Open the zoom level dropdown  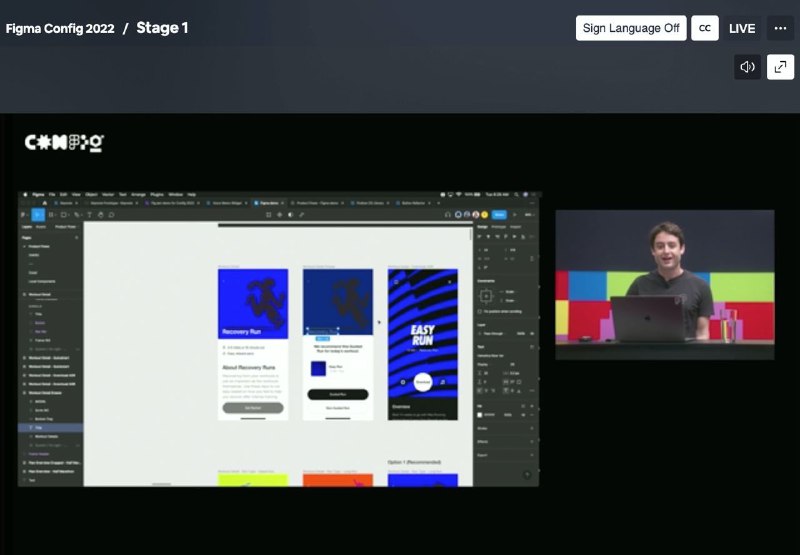[530, 215]
